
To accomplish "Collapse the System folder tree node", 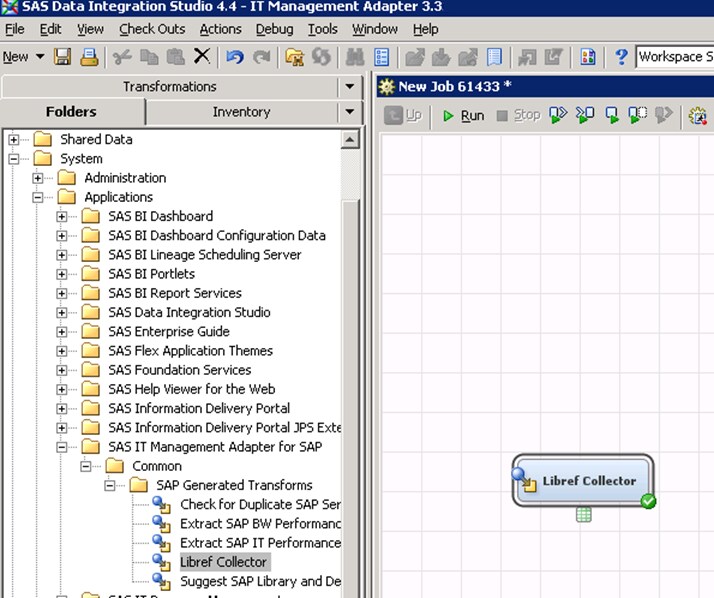I will click(14, 159).
